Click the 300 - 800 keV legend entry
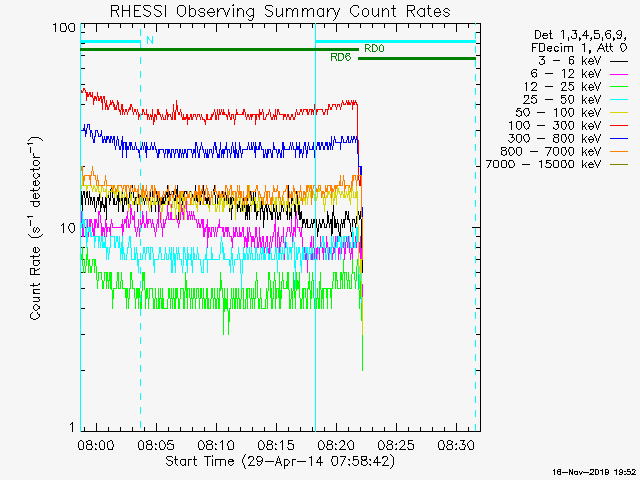 [x=568, y=138]
